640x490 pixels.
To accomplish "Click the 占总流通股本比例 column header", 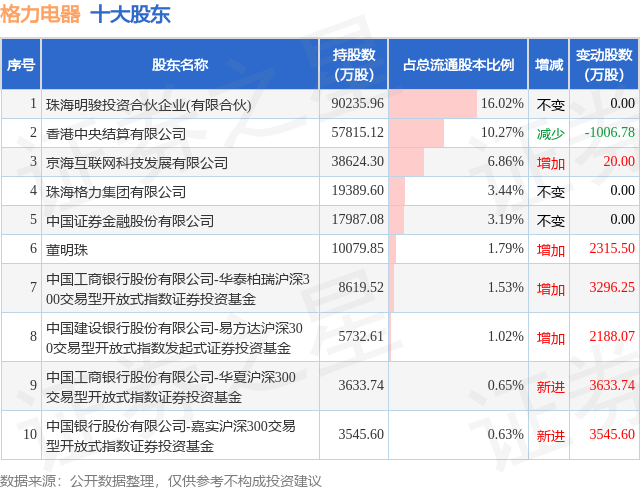I will pyautogui.click(x=458, y=65).
